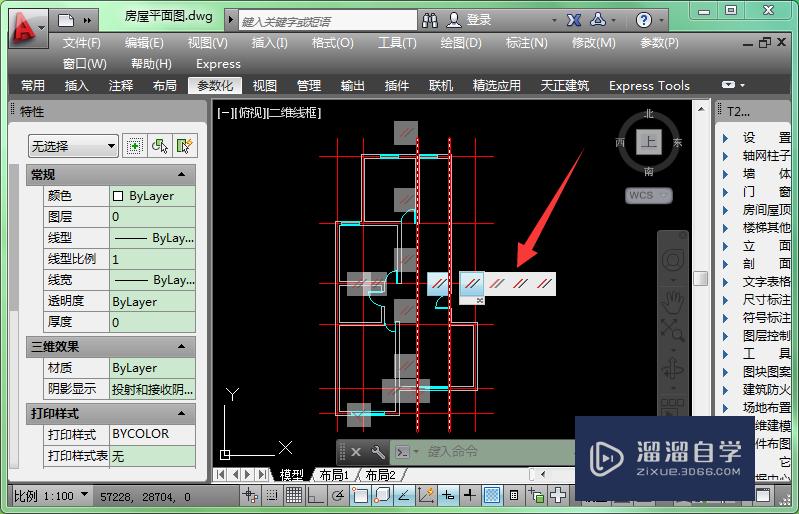799x514 pixels.
Task: Toggle Dynamic UCS in status bar
Action: 425,495
